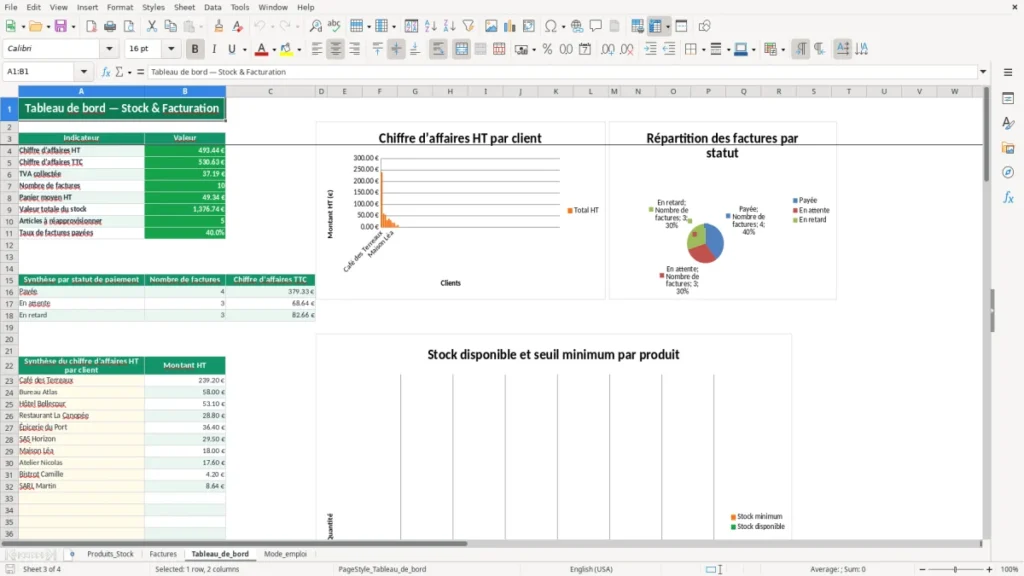Toggle Center Horizontally alignment
The width and height of the screenshot is (1024, 576).
click(x=336, y=49)
